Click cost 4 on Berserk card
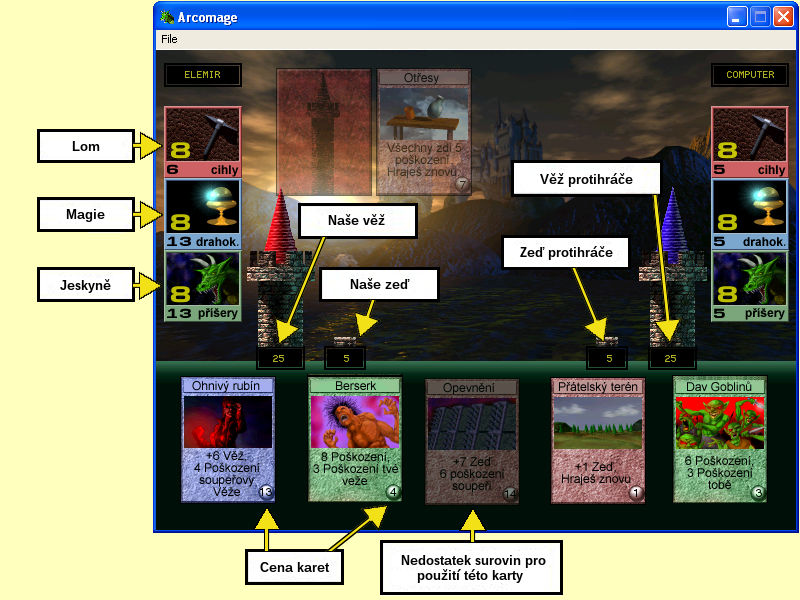 click(393, 492)
